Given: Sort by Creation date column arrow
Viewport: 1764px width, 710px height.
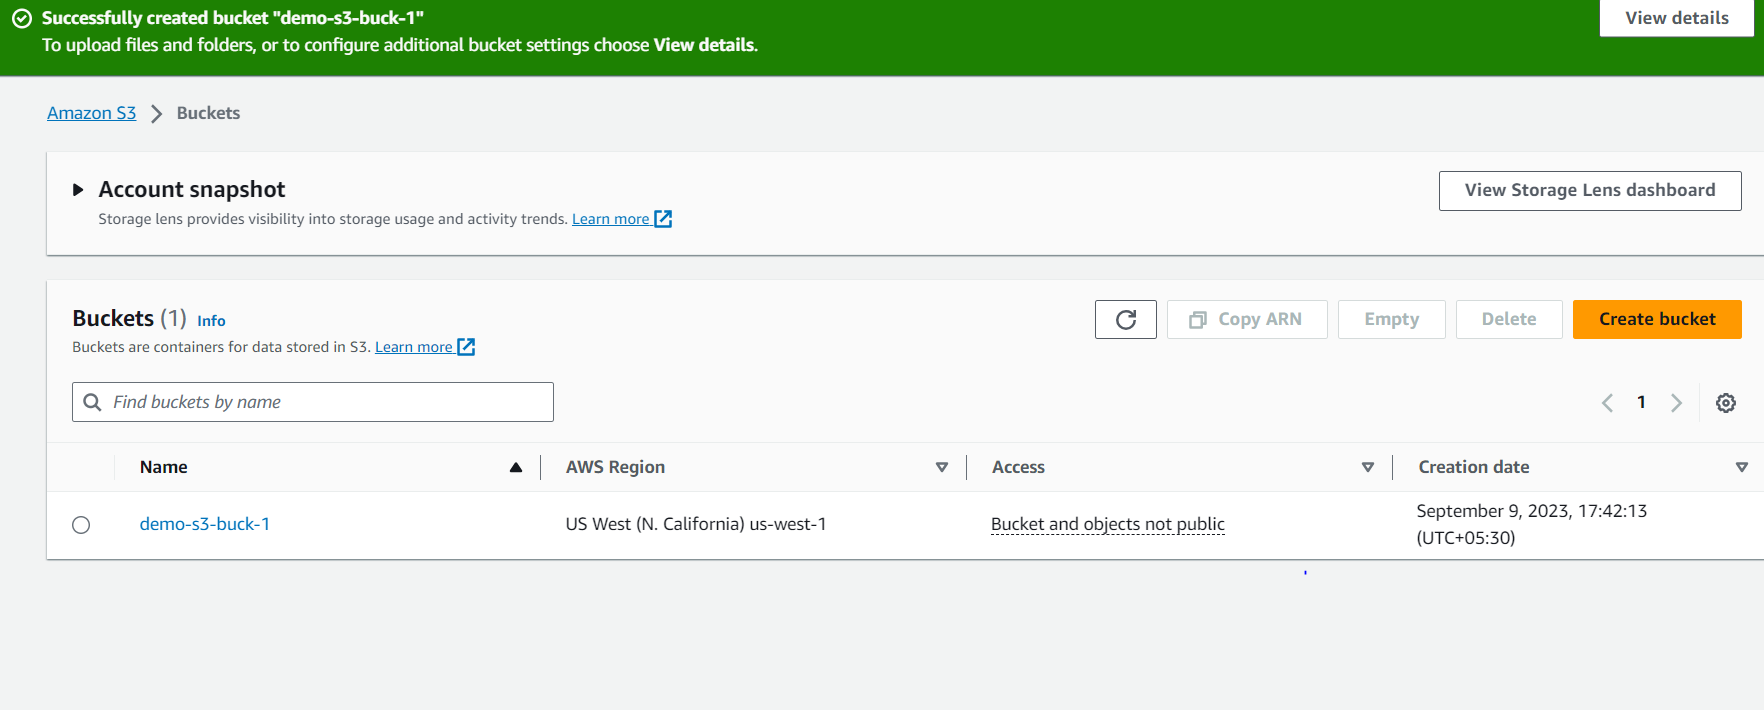Looking at the screenshot, I should pyautogui.click(x=1742, y=467).
